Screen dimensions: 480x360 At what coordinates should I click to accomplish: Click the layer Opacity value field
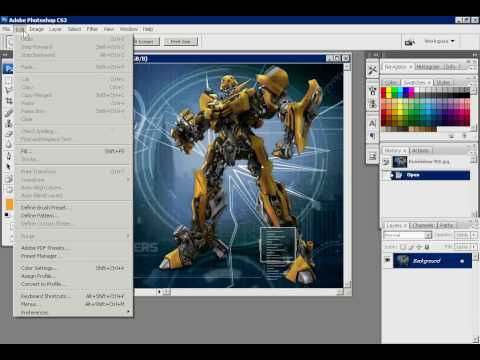pos(462,235)
